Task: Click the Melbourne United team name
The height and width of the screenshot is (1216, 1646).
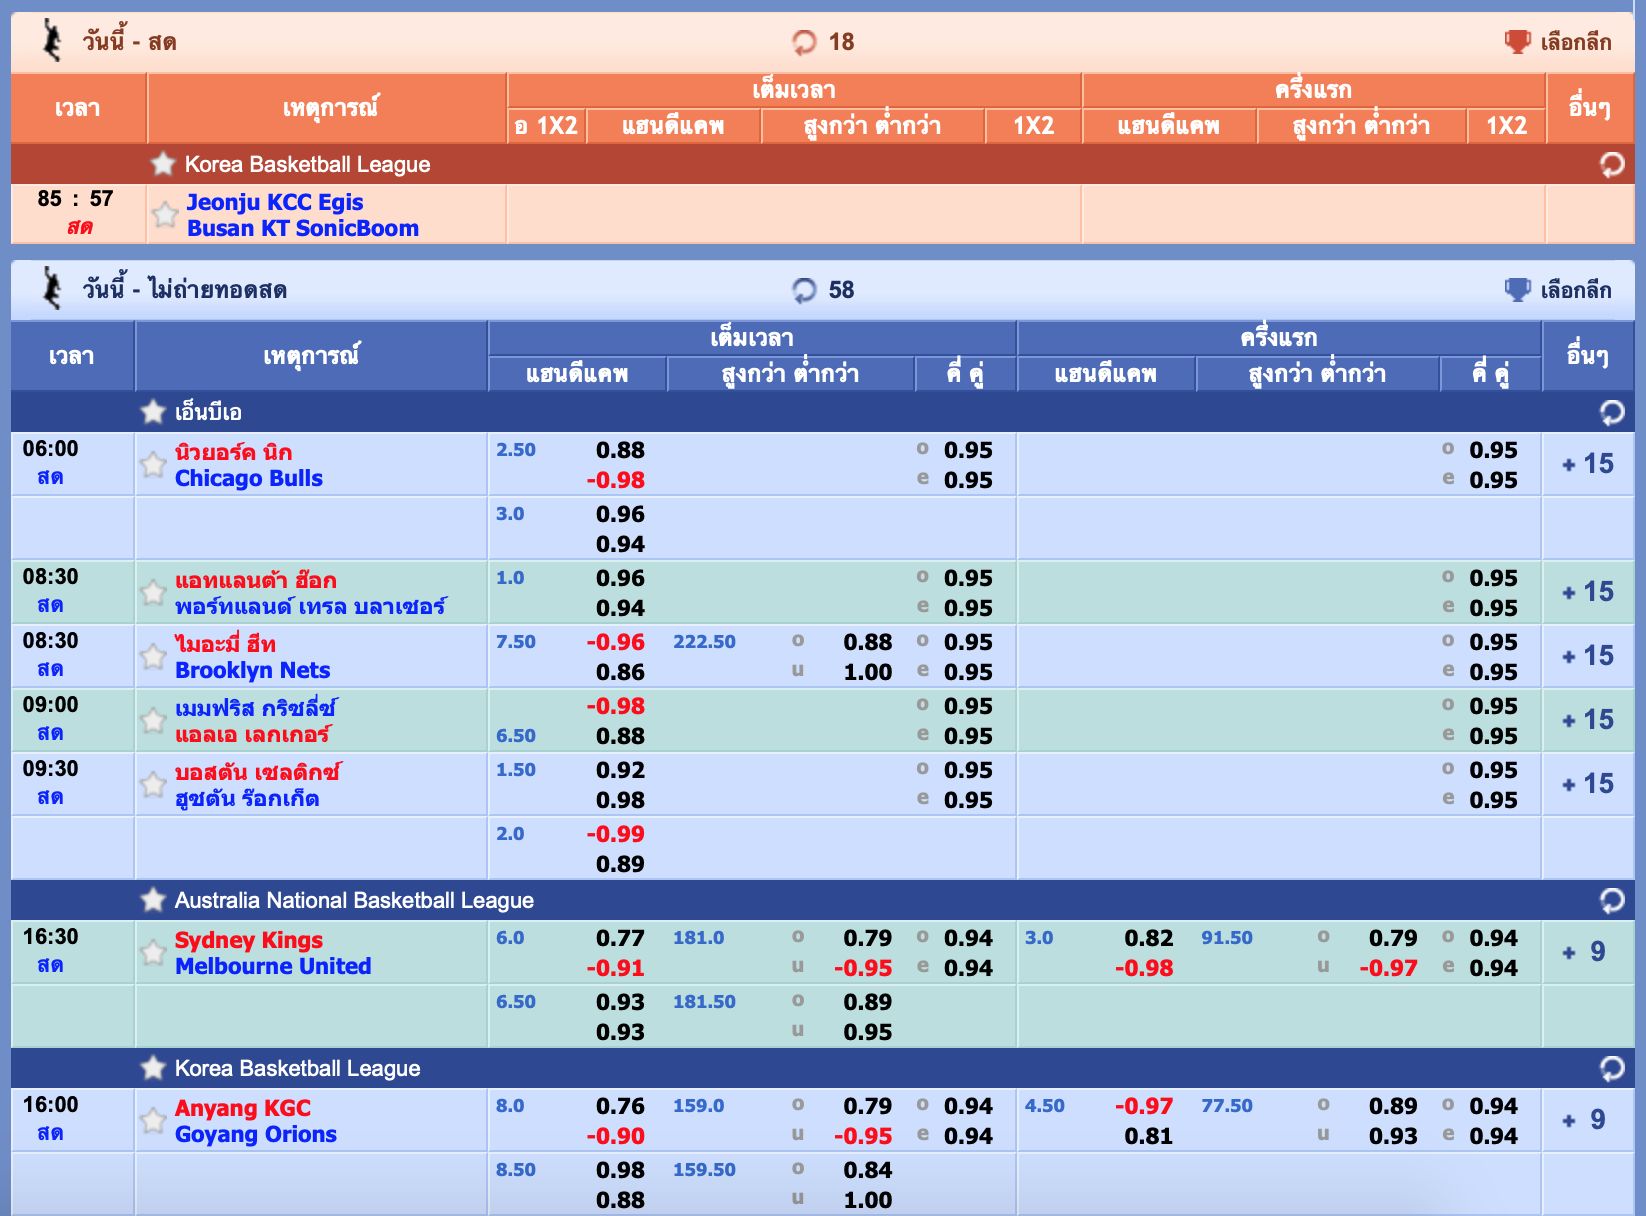Action: tap(272, 966)
